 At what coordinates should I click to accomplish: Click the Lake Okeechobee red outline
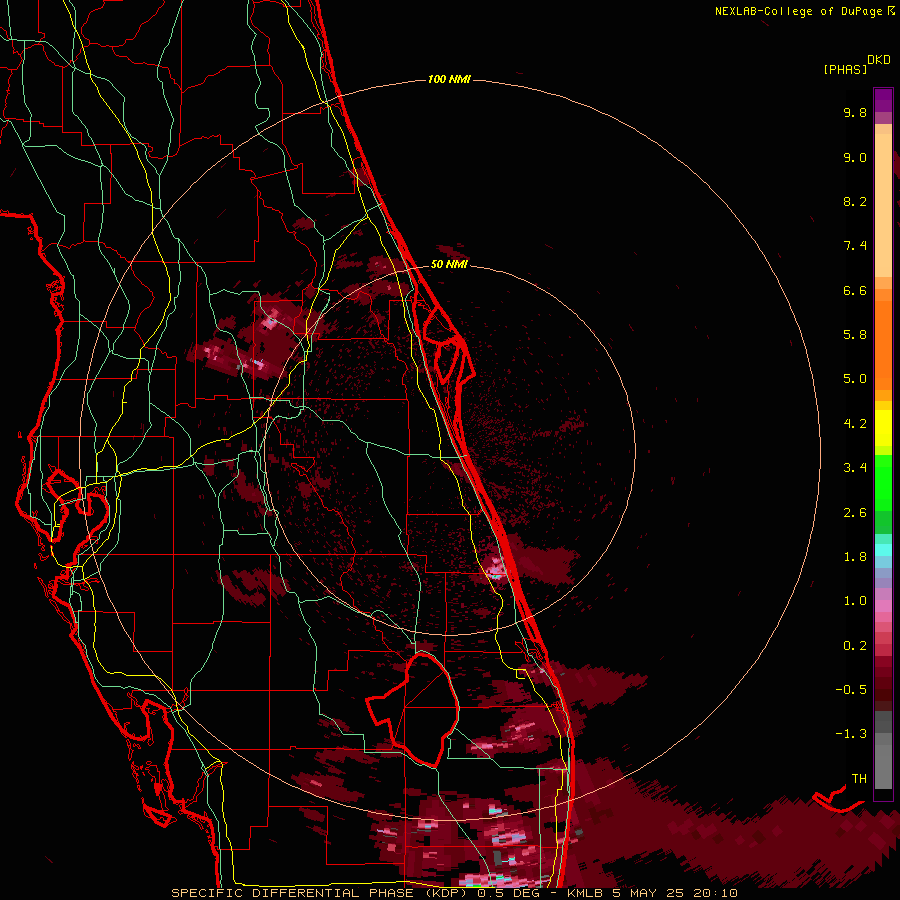click(413, 709)
